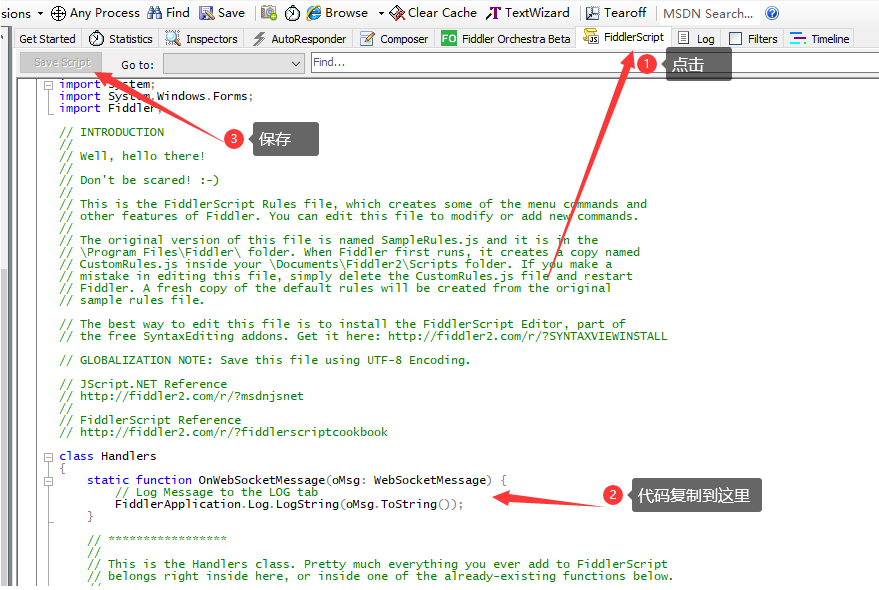Switch to the Log tab

point(696,39)
